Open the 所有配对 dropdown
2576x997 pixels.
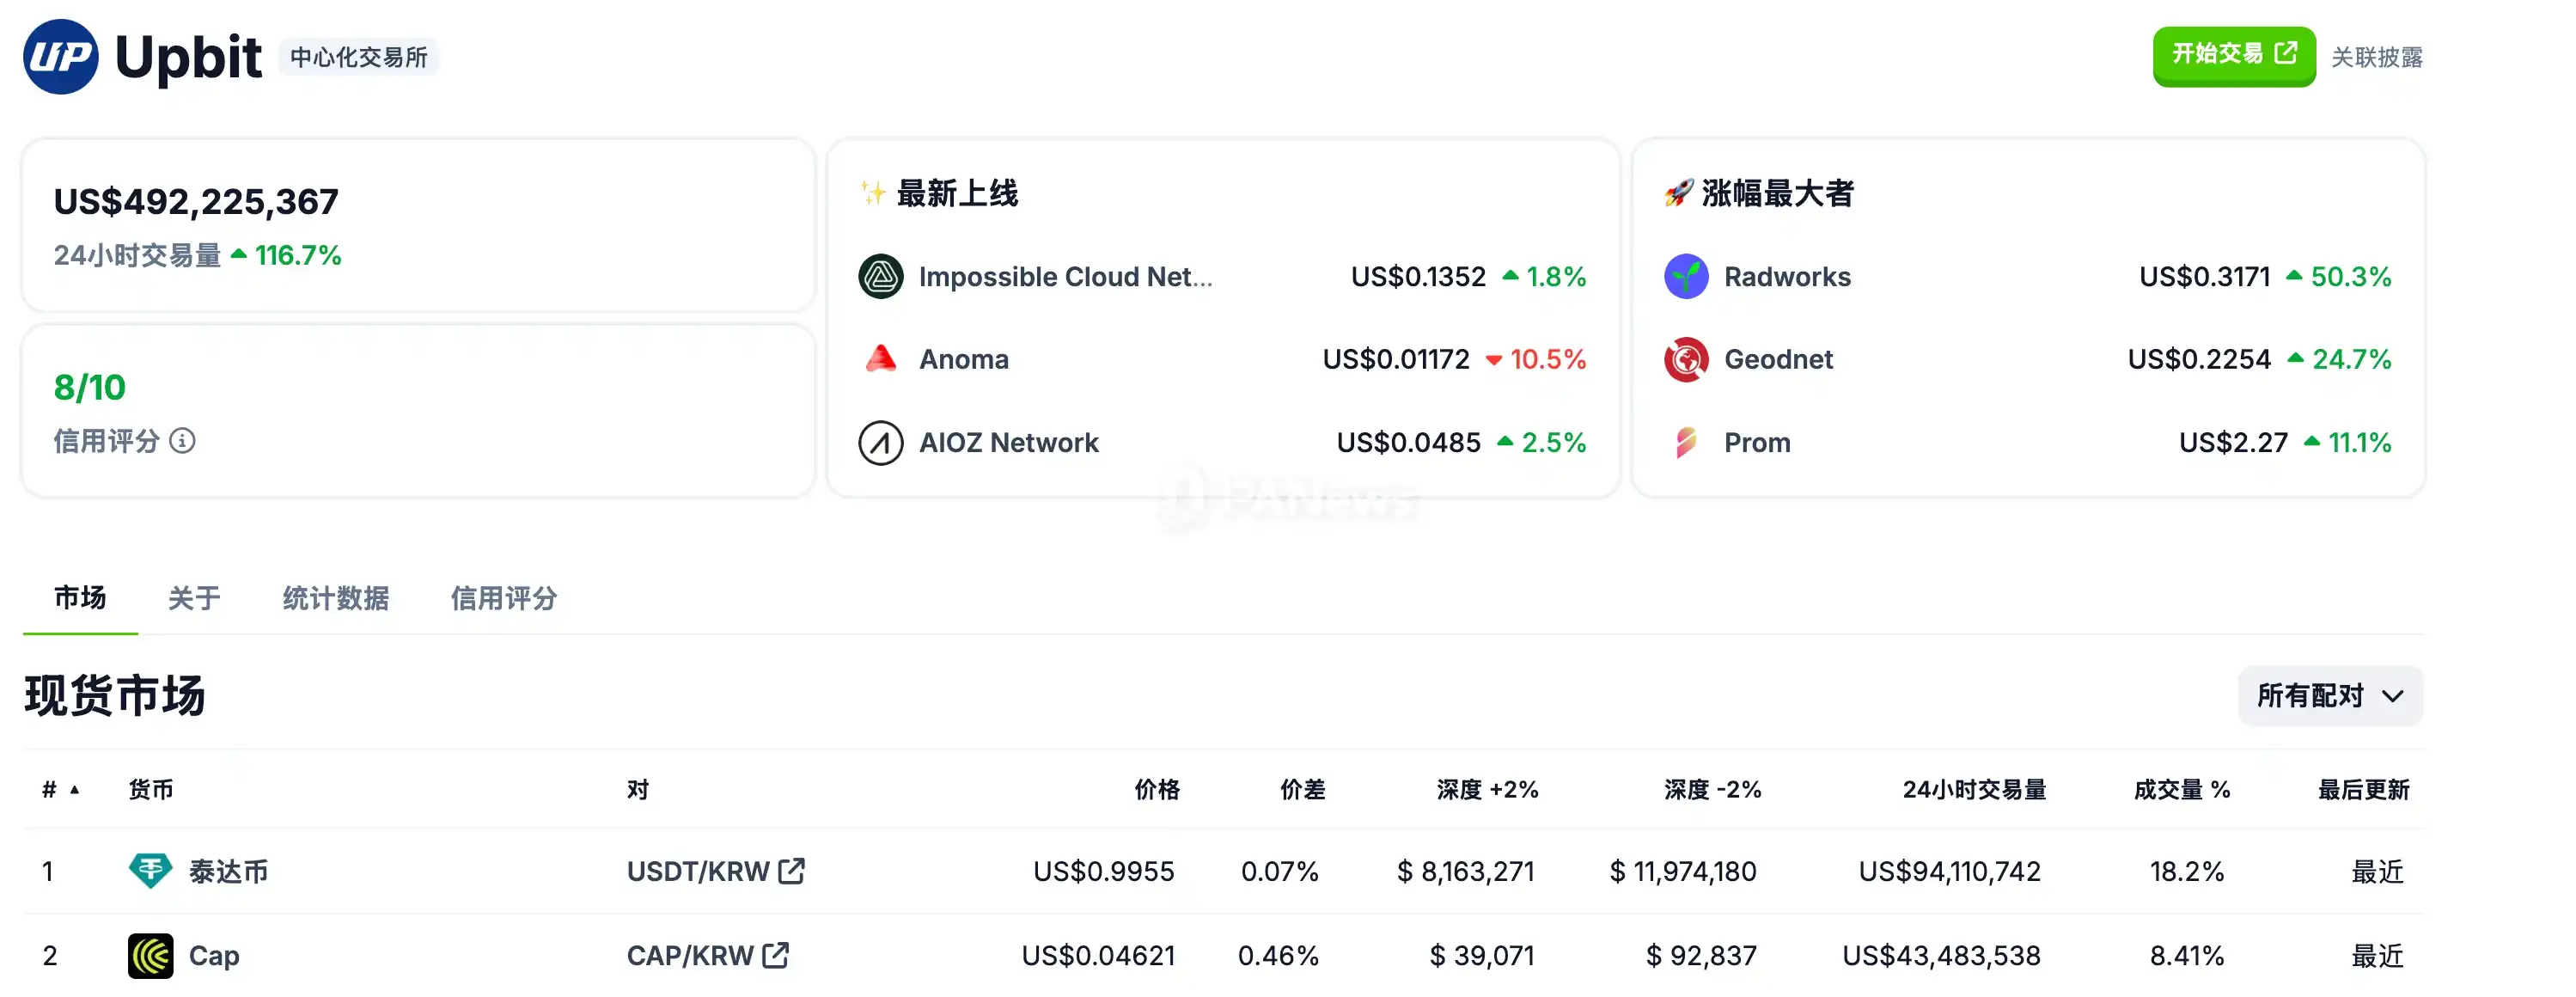[2330, 696]
